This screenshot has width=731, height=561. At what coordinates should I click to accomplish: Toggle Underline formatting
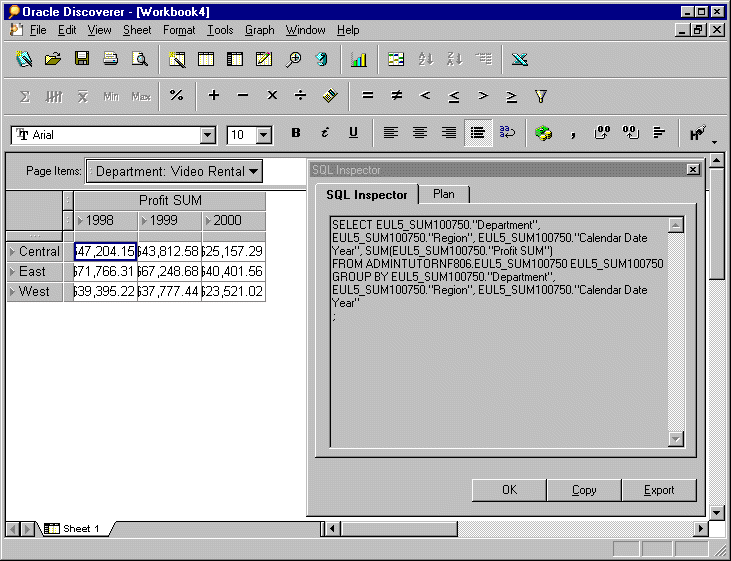[353, 133]
